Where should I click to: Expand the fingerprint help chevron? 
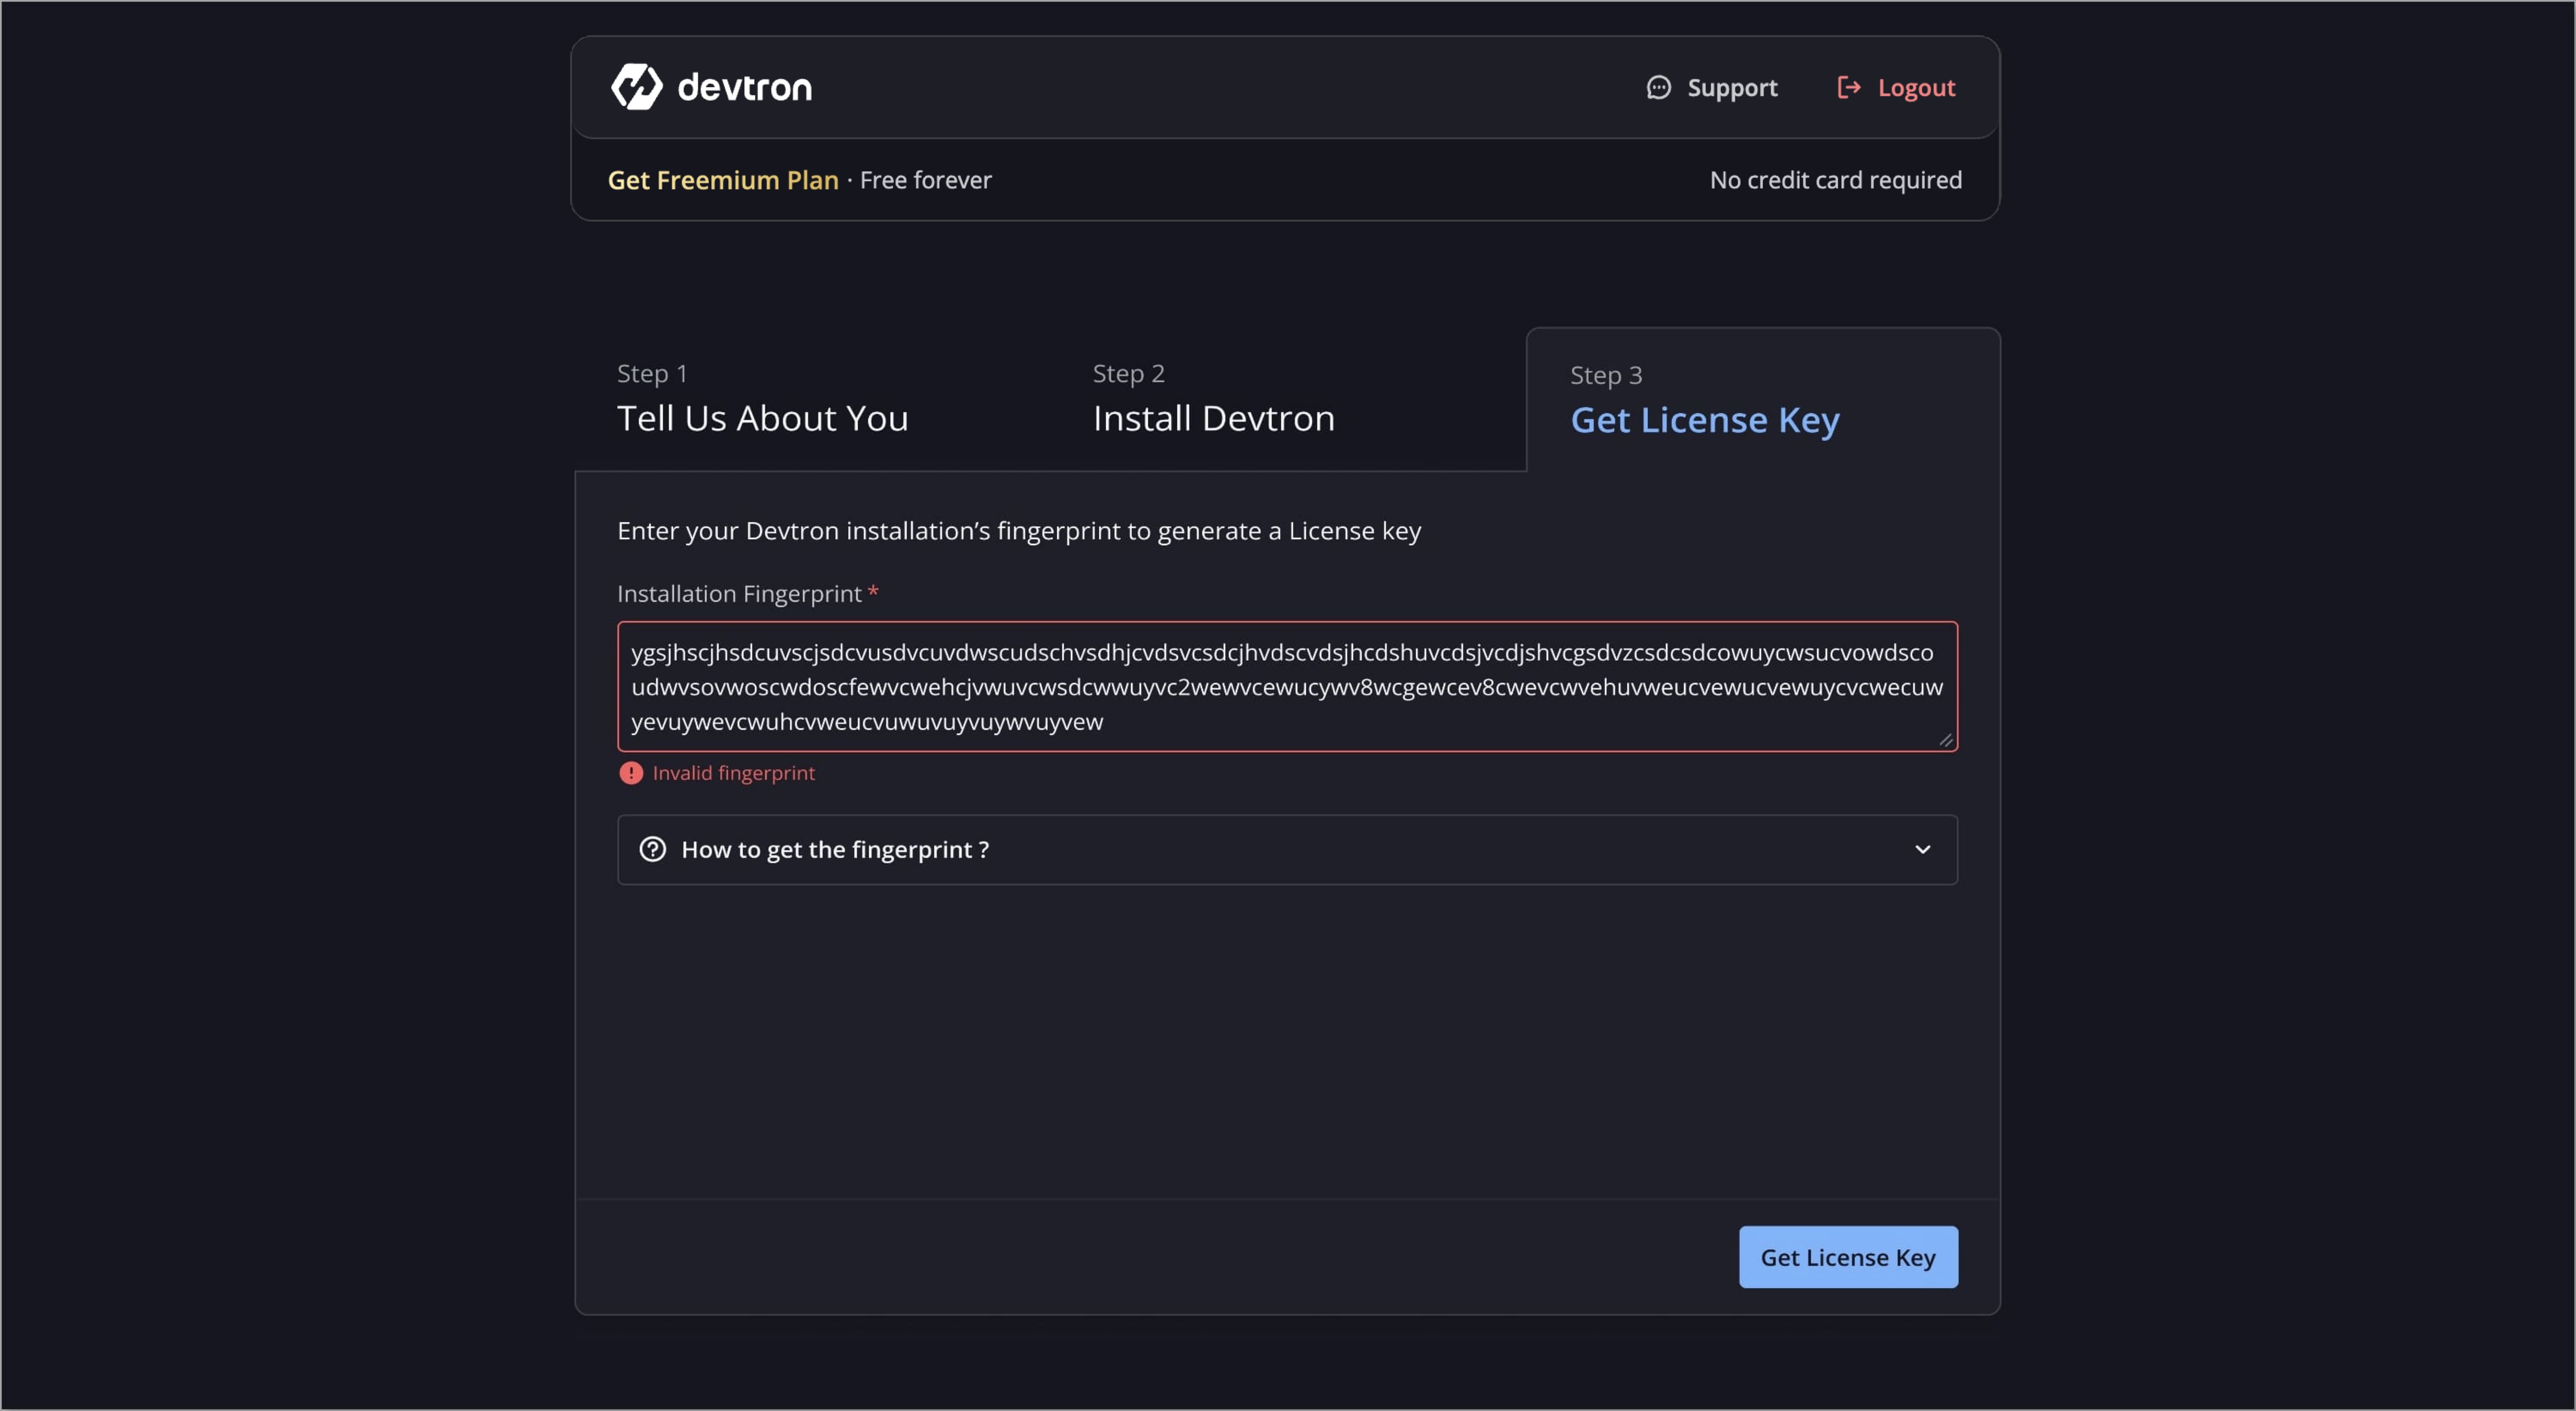click(1922, 849)
